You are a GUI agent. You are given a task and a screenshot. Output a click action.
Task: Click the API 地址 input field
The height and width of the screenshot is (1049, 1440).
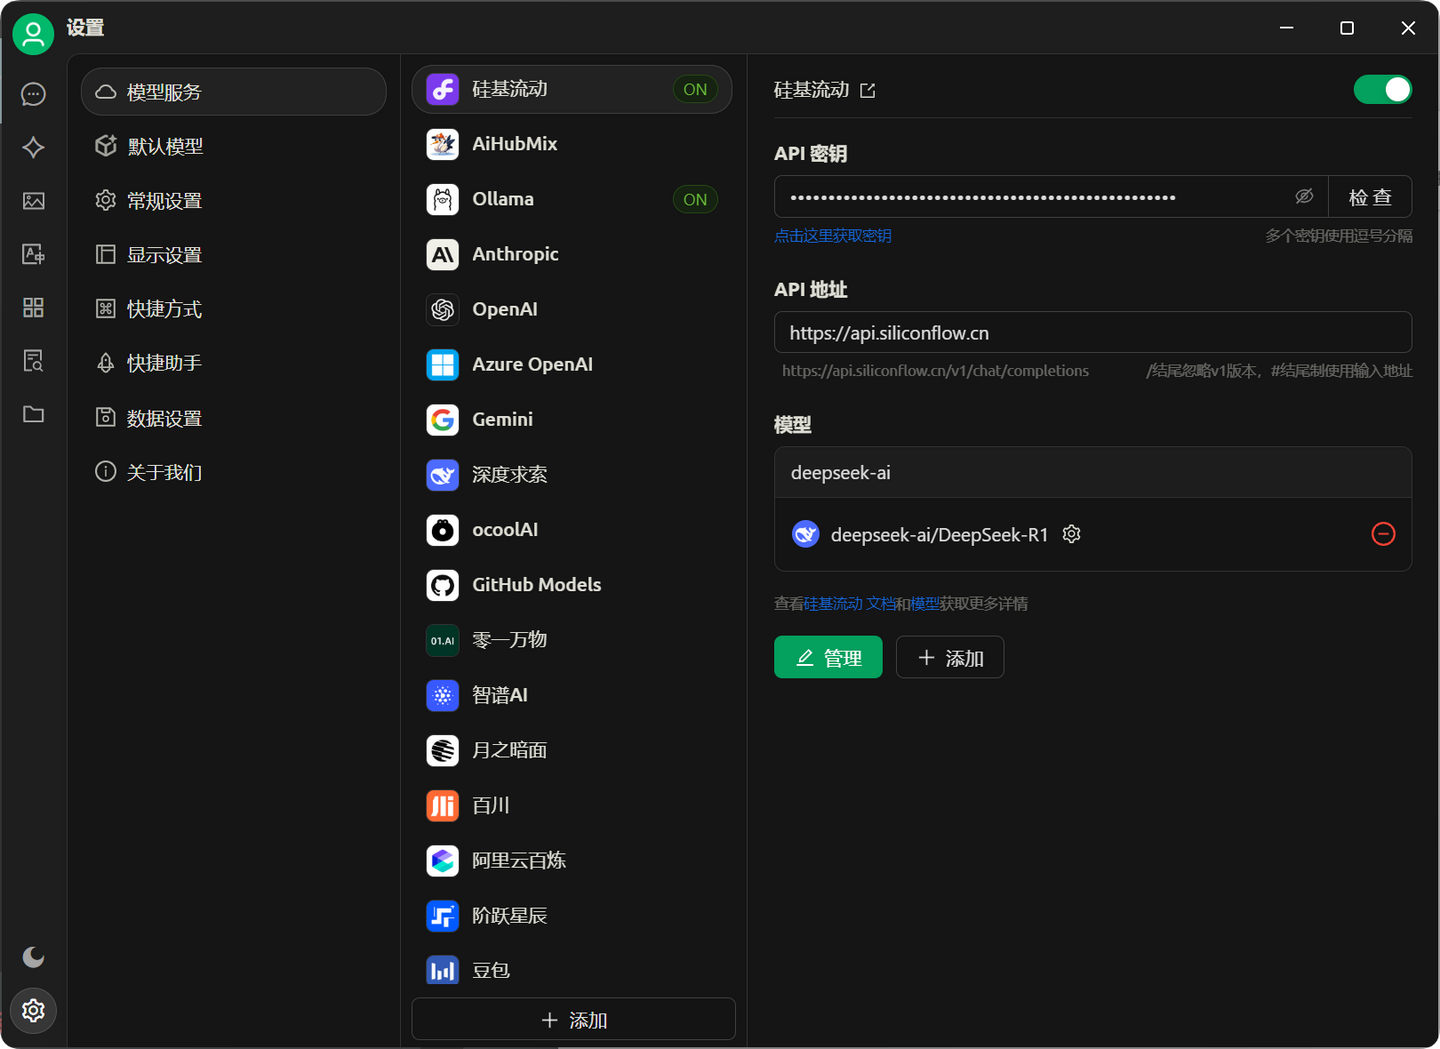point(1092,332)
